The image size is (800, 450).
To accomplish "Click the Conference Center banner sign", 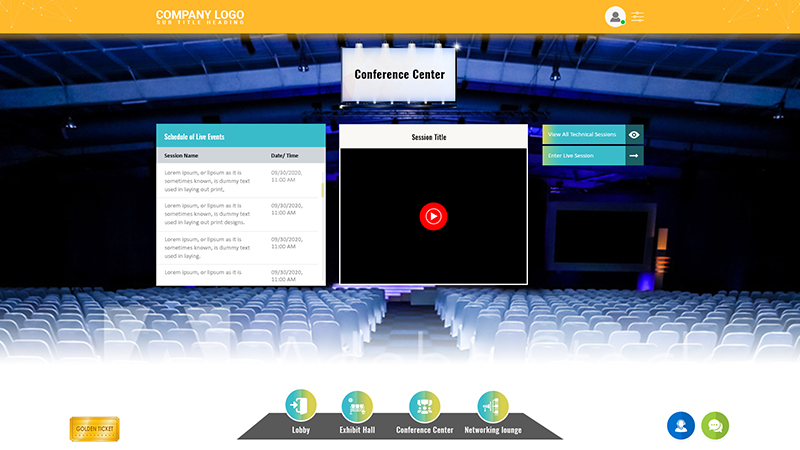I will click(399, 74).
